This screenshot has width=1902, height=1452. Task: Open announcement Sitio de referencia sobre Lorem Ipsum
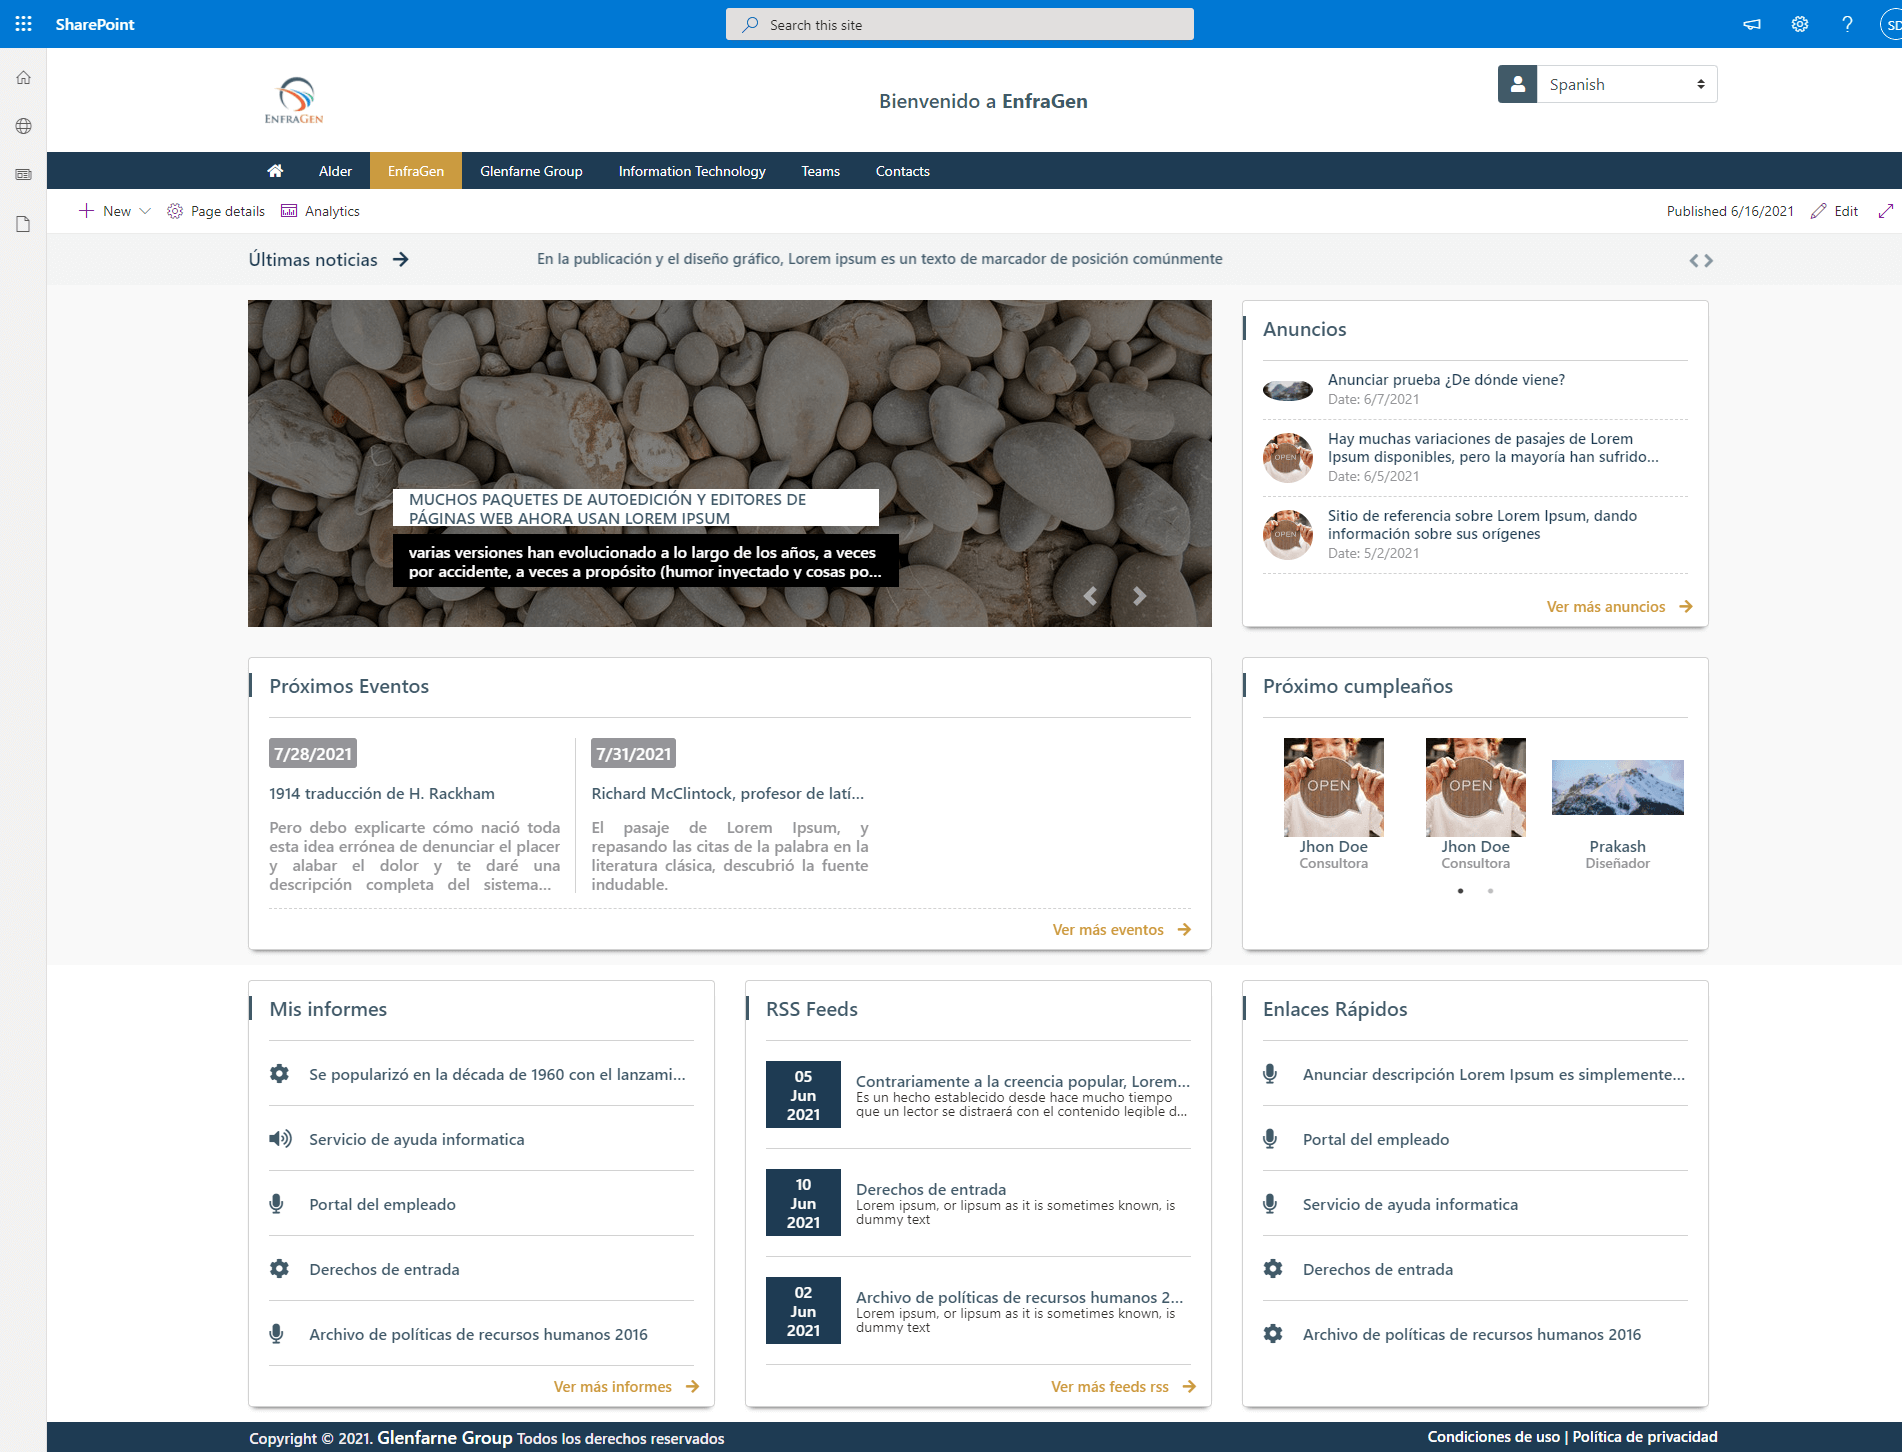pos(1482,525)
